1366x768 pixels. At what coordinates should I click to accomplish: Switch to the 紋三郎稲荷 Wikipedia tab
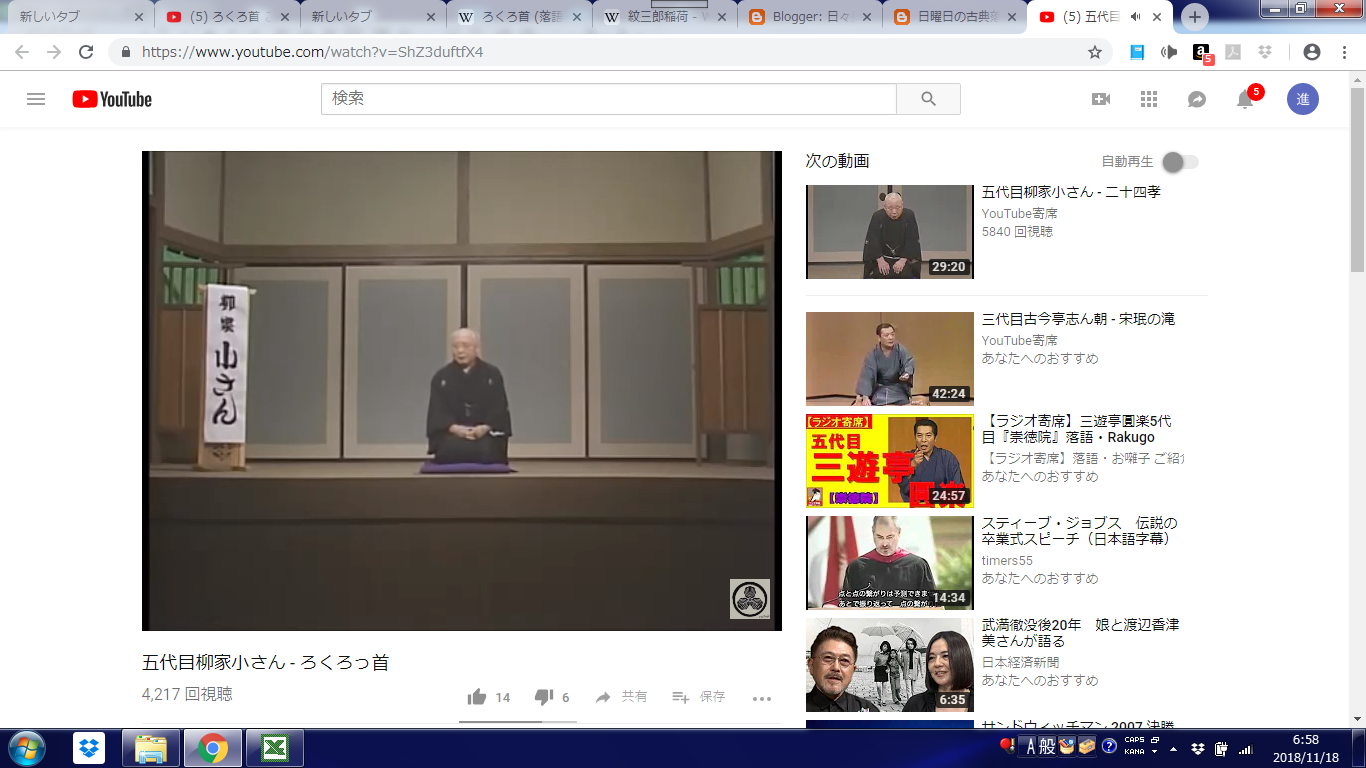pos(663,17)
